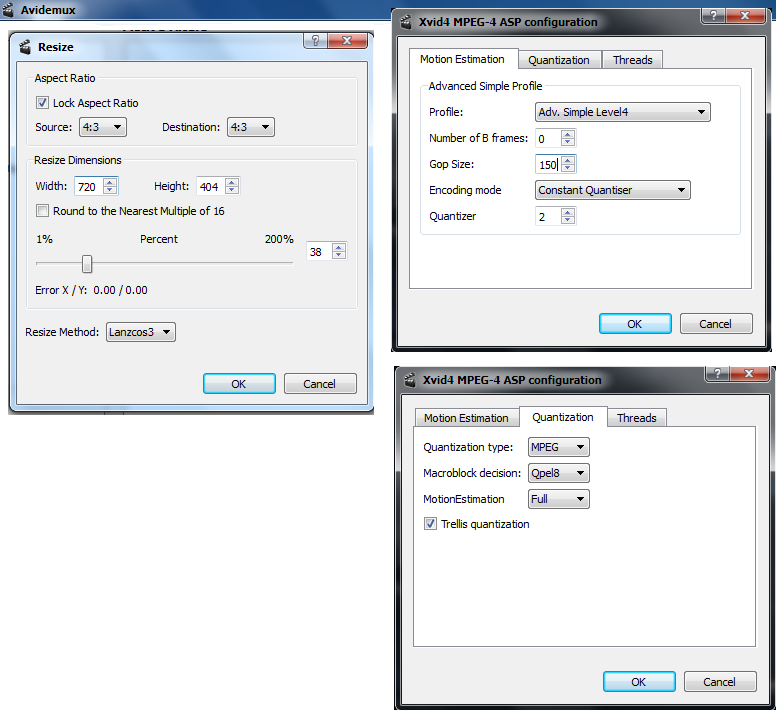Click the help question mark in Resize dialog

click(x=315, y=41)
